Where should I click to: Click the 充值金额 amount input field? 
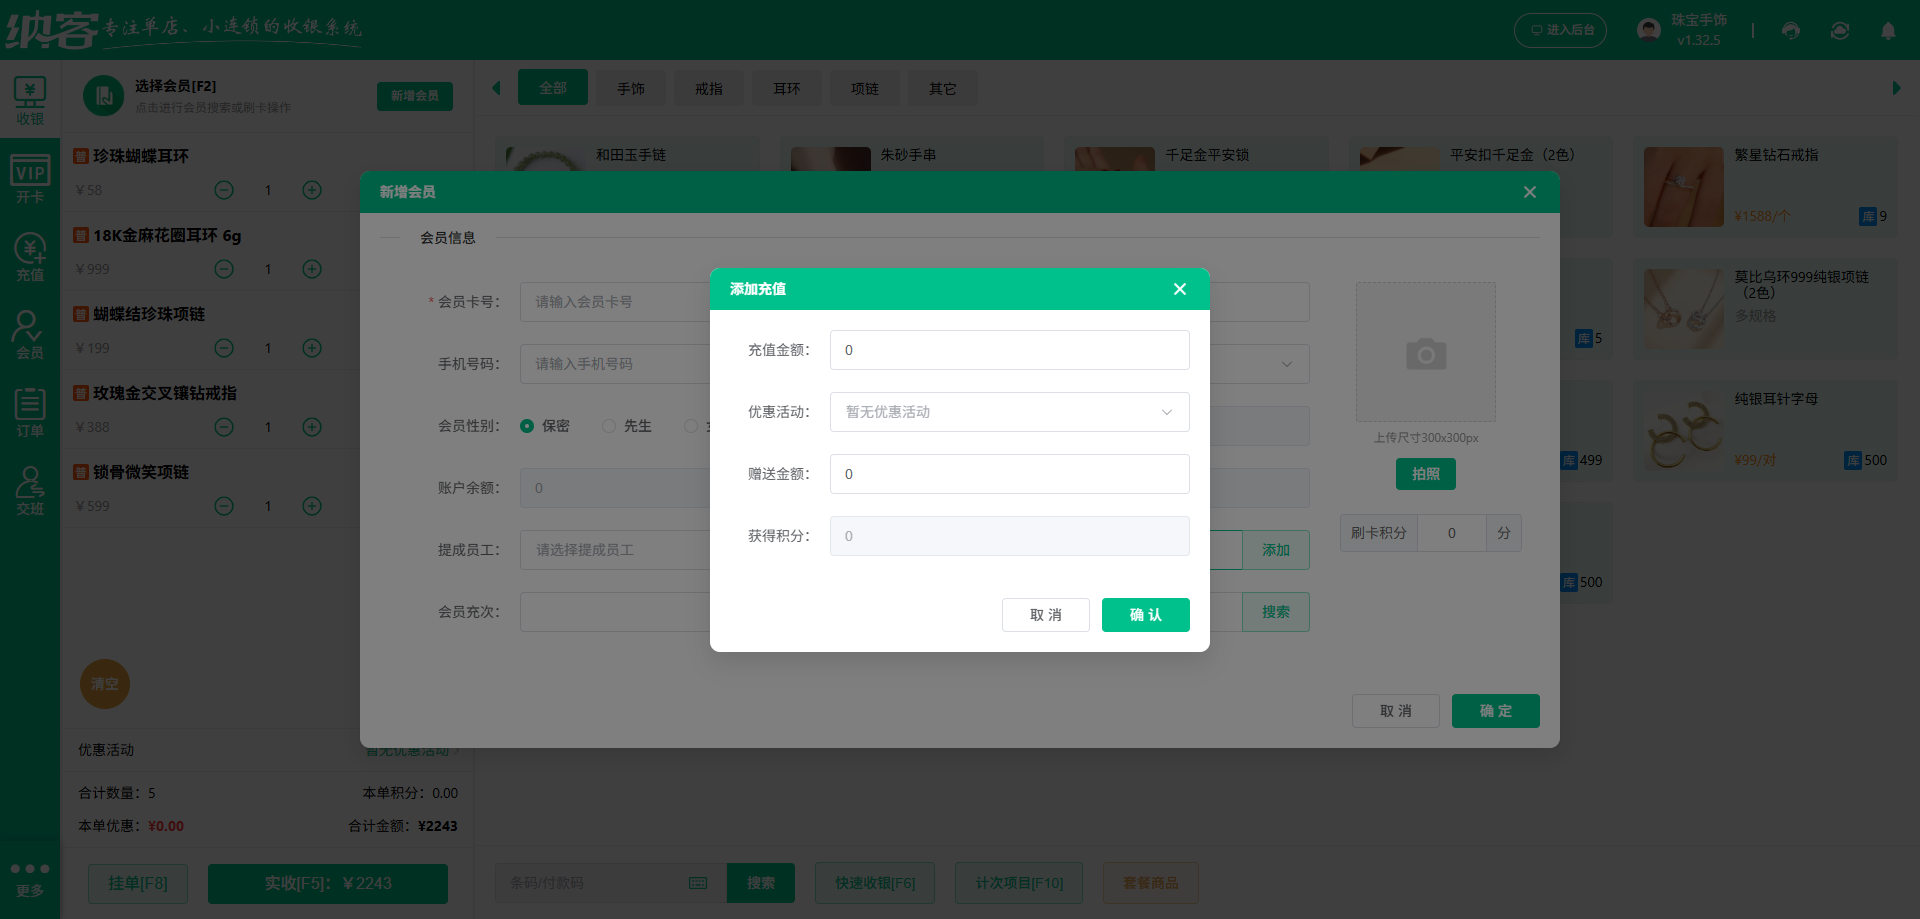[1008, 349]
